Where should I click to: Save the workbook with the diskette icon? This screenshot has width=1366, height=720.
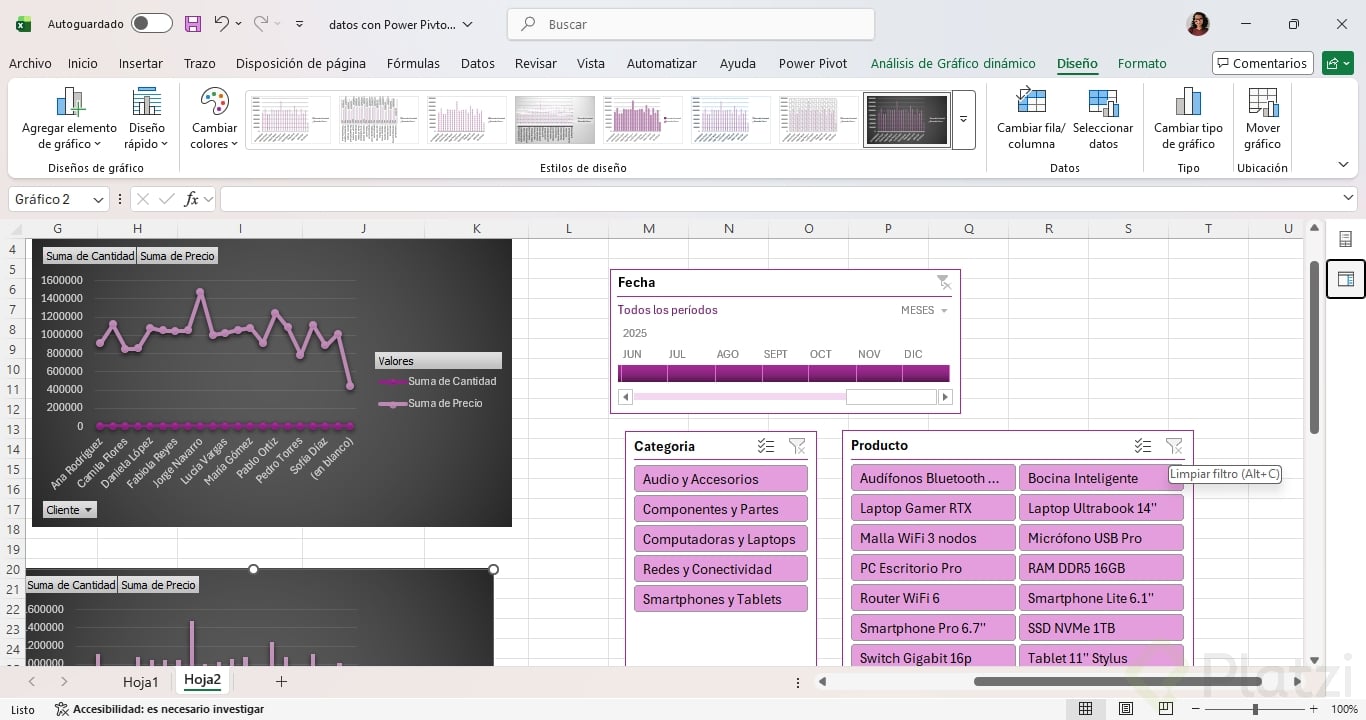click(x=193, y=24)
